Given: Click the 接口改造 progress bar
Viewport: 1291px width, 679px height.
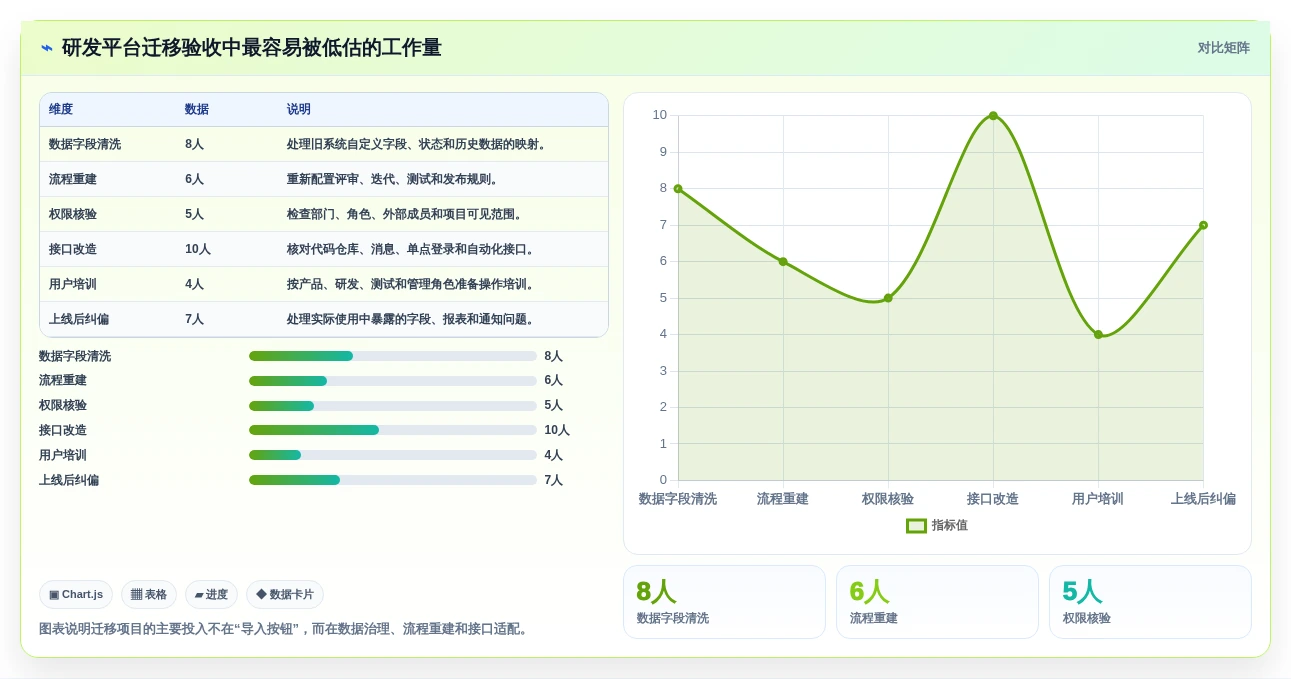Looking at the screenshot, I should (x=393, y=430).
